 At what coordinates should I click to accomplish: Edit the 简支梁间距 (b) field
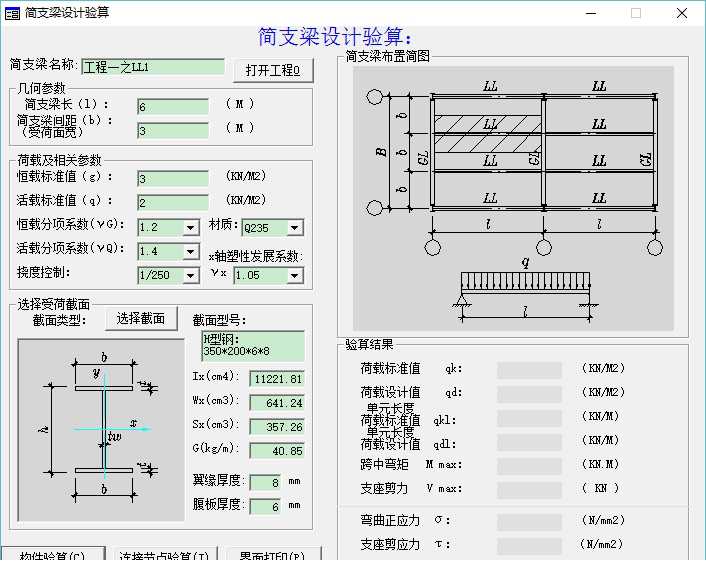[x=173, y=131]
